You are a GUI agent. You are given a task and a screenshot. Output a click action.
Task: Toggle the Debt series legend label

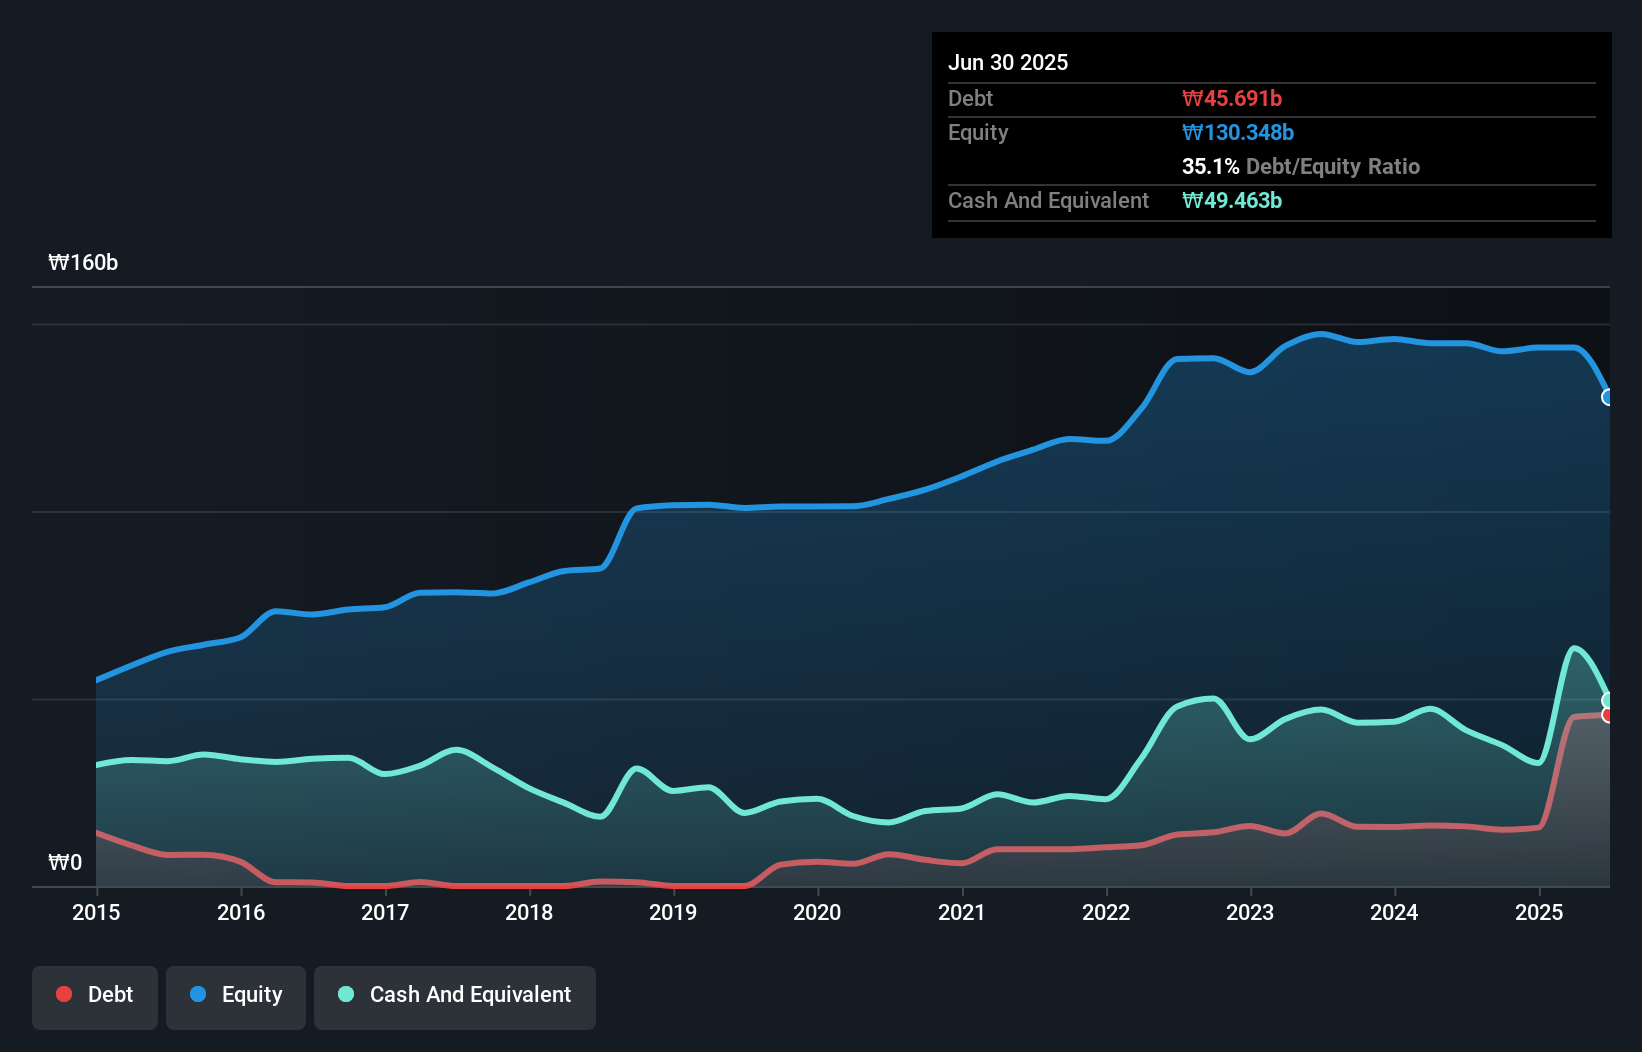pyautogui.click(x=110, y=994)
